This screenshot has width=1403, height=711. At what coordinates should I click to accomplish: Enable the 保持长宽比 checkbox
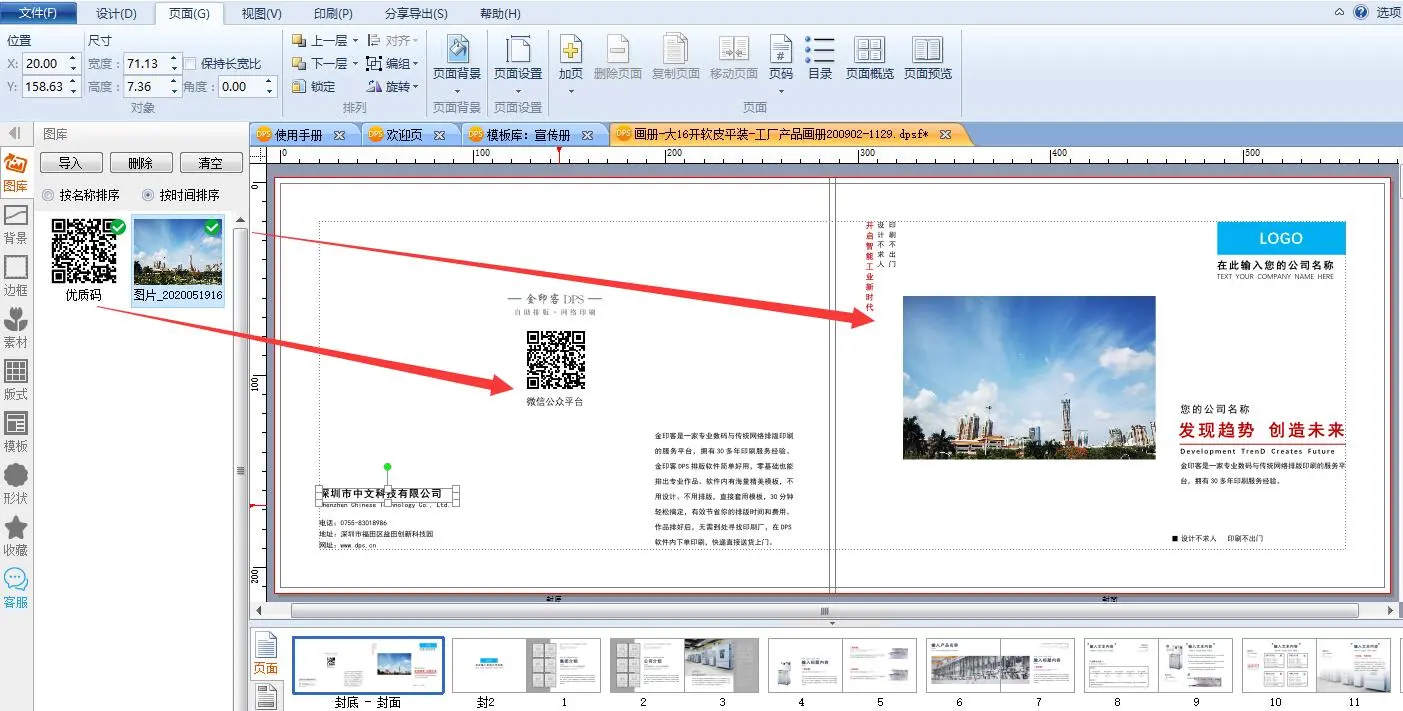tap(190, 64)
